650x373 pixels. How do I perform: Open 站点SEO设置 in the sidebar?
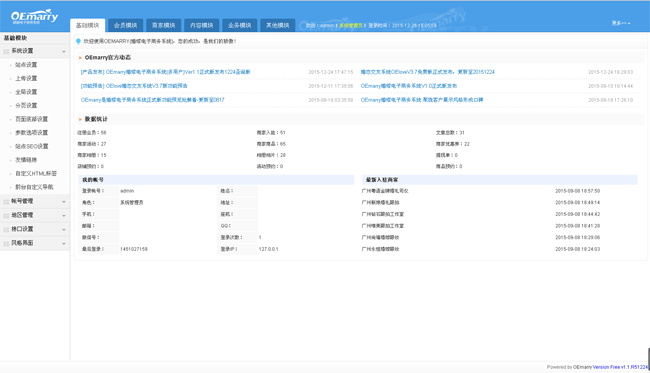coord(32,146)
